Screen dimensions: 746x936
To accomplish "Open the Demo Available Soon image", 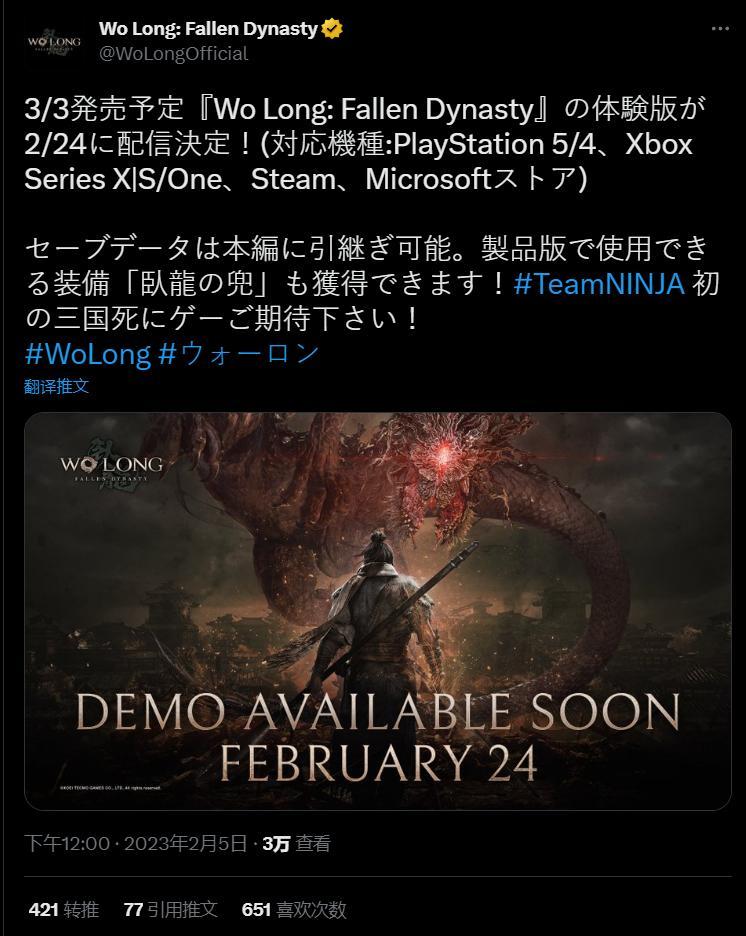I will click(x=378, y=611).
